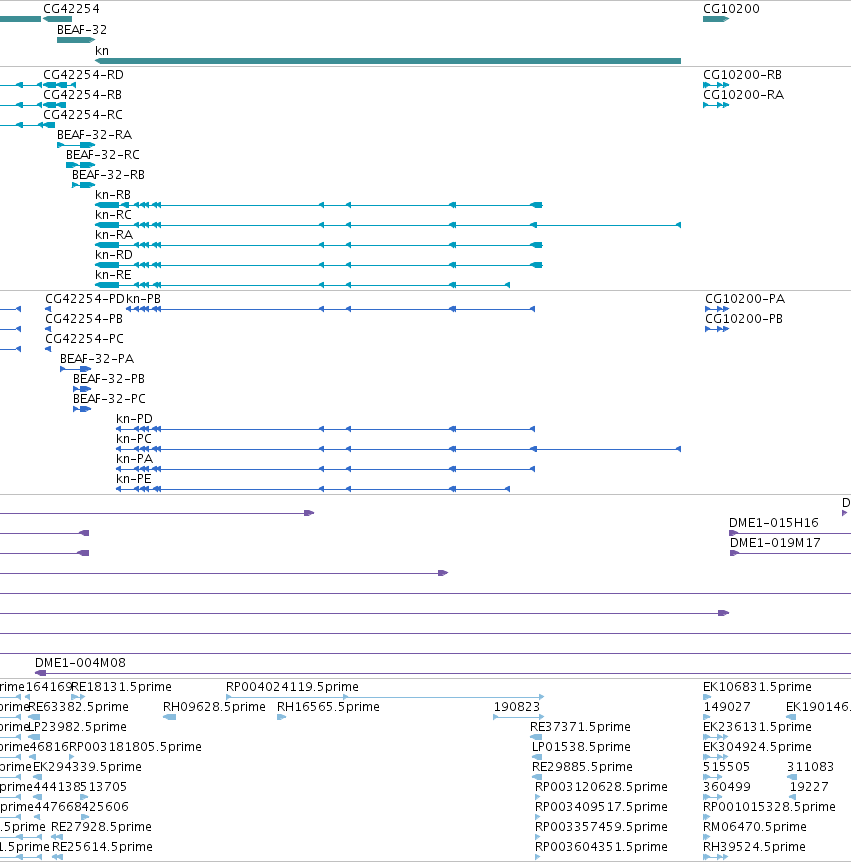Click the kn-RE transcript label
The height and width of the screenshot is (862, 851).
point(113,274)
